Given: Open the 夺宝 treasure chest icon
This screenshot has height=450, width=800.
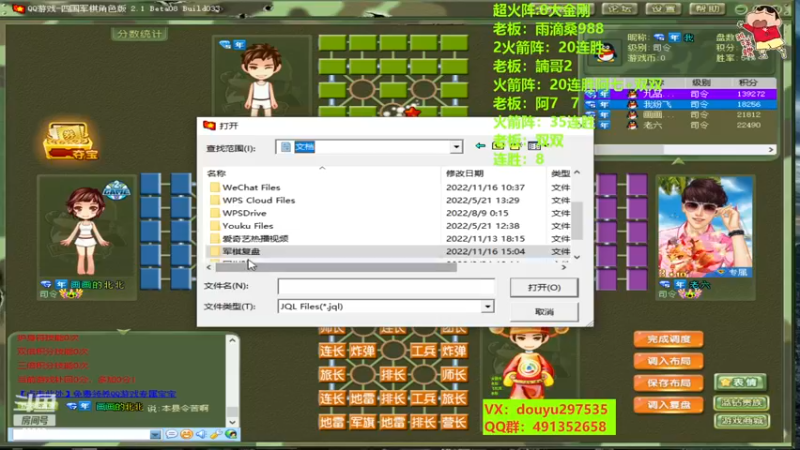Looking at the screenshot, I should click(x=70, y=140).
